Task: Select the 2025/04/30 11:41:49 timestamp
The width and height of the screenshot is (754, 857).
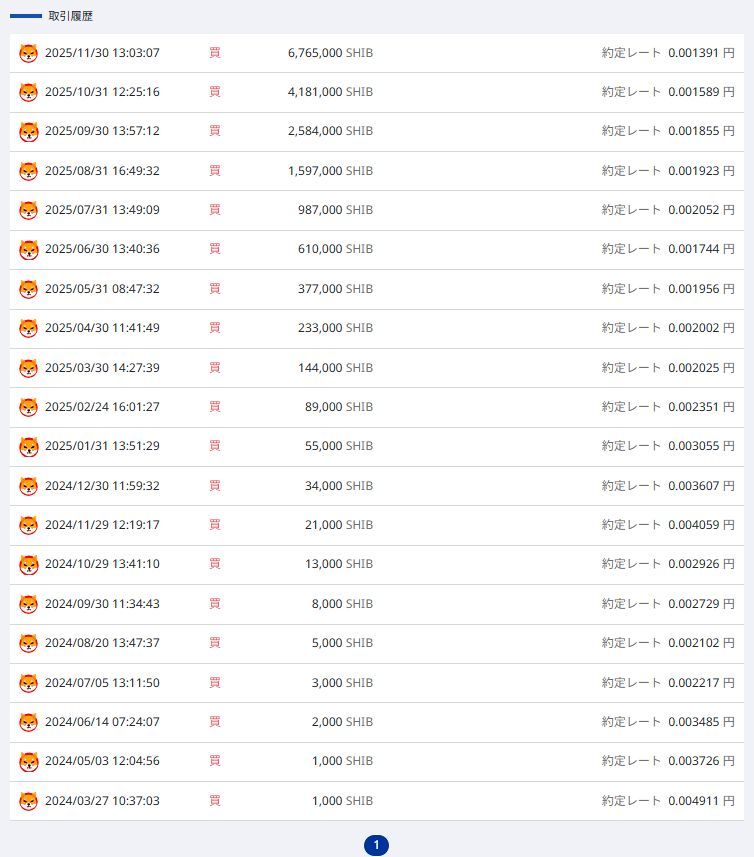Action: point(102,328)
